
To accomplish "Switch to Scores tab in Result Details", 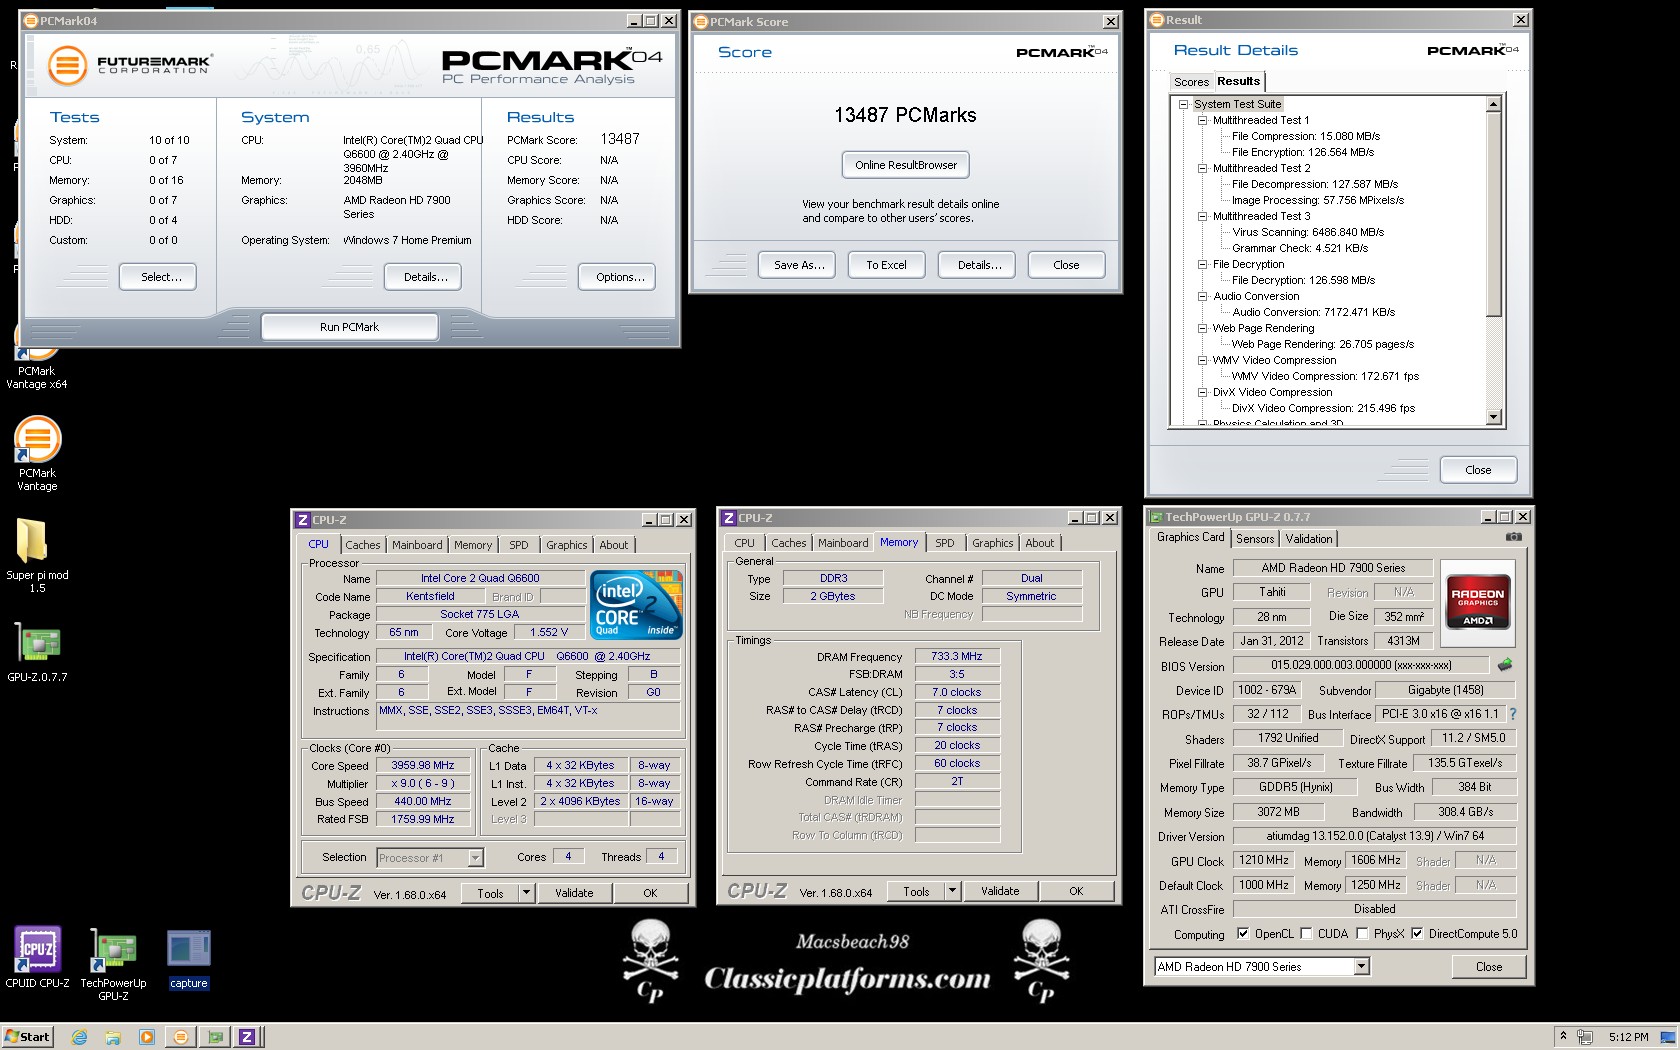I will tap(1191, 82).
